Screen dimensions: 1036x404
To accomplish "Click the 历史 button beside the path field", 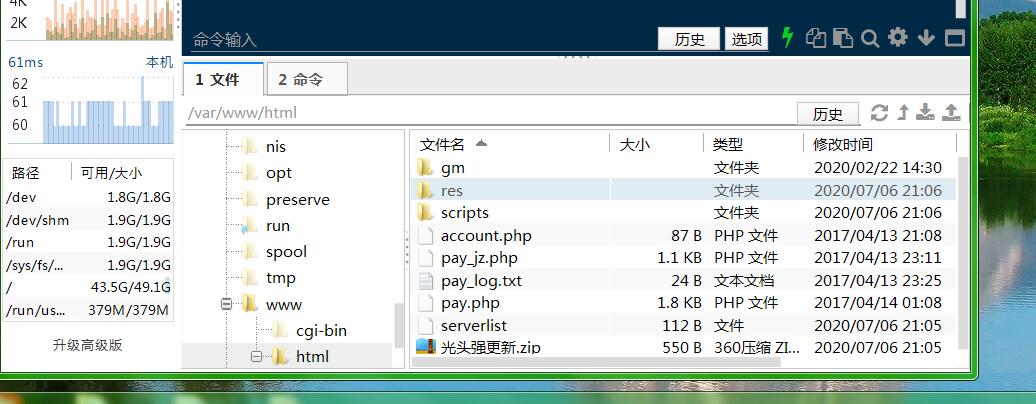I will 827,114.
